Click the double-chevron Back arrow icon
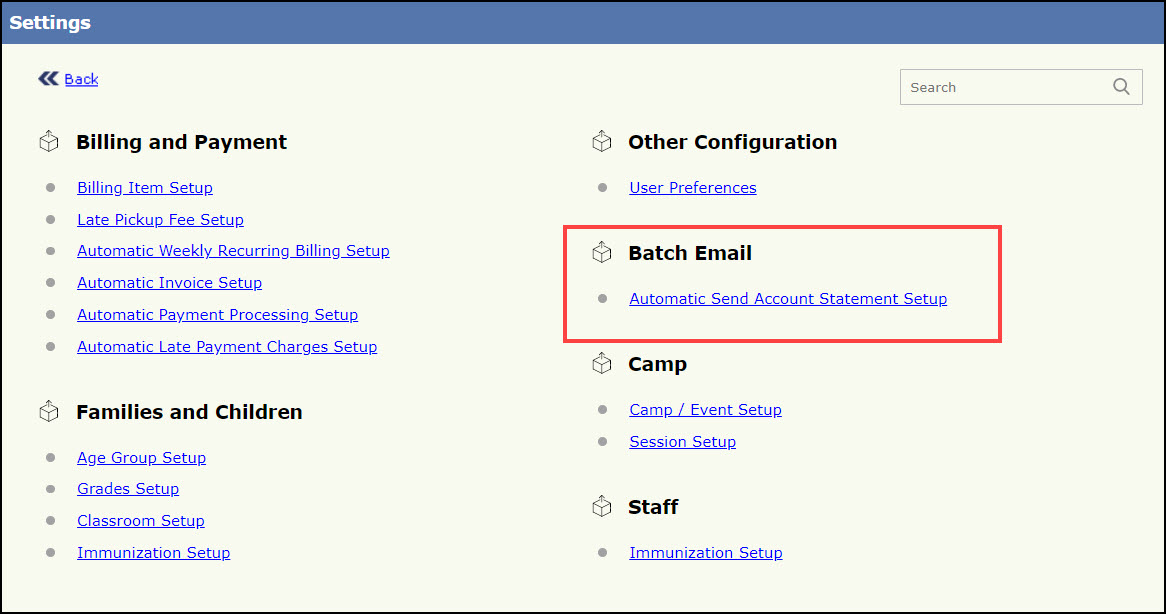Image resolution: width=1166 pixels, height=614 pixels. click(x=48, y=78)
